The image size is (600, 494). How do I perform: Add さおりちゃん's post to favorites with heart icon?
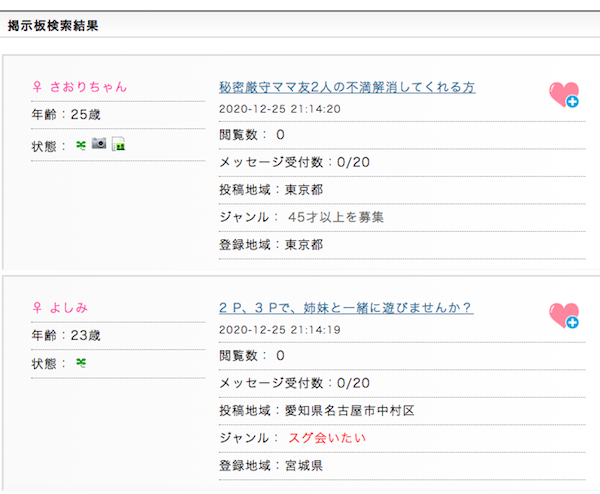(x=564, y=95)
